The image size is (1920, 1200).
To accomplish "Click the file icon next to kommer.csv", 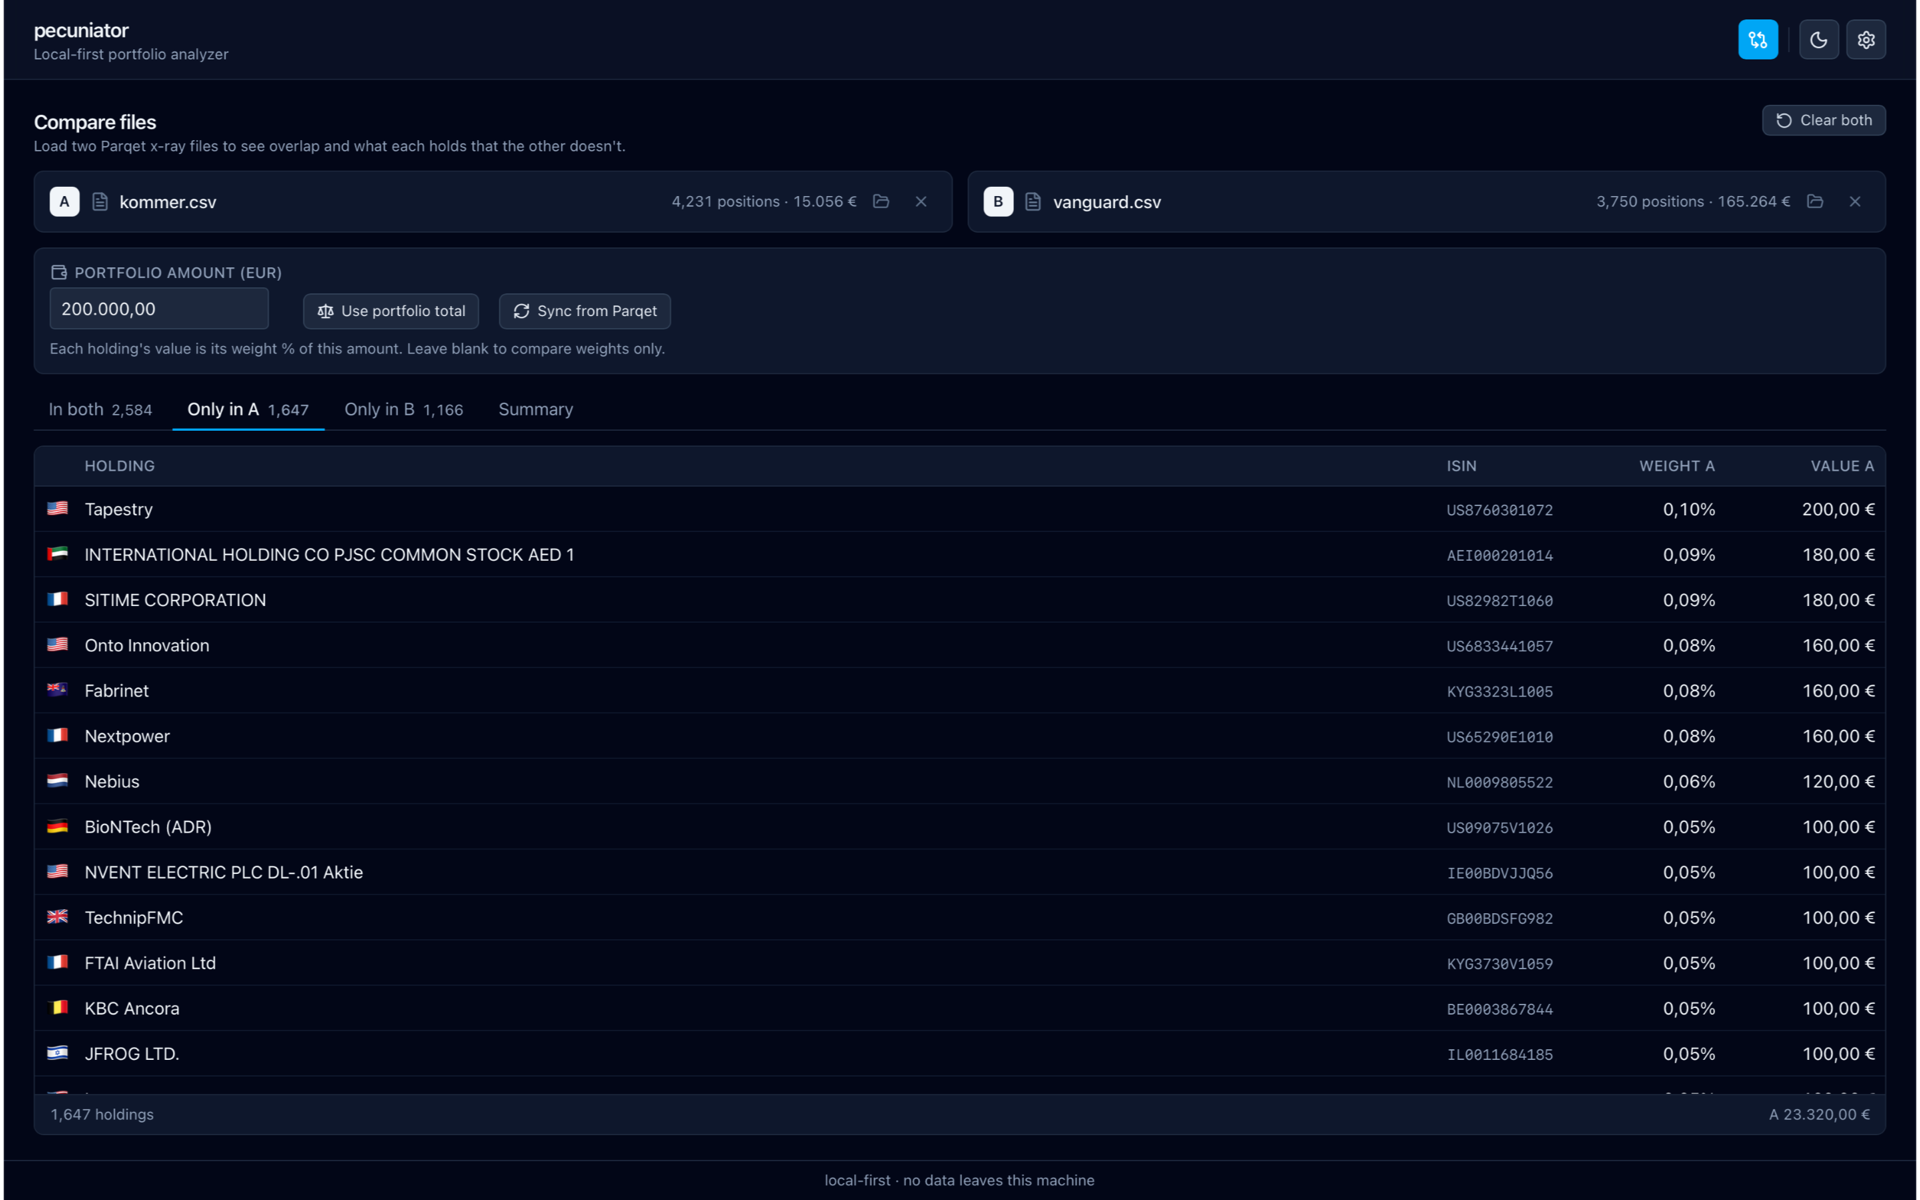I will pyautogui.click(x=100, y=201).
